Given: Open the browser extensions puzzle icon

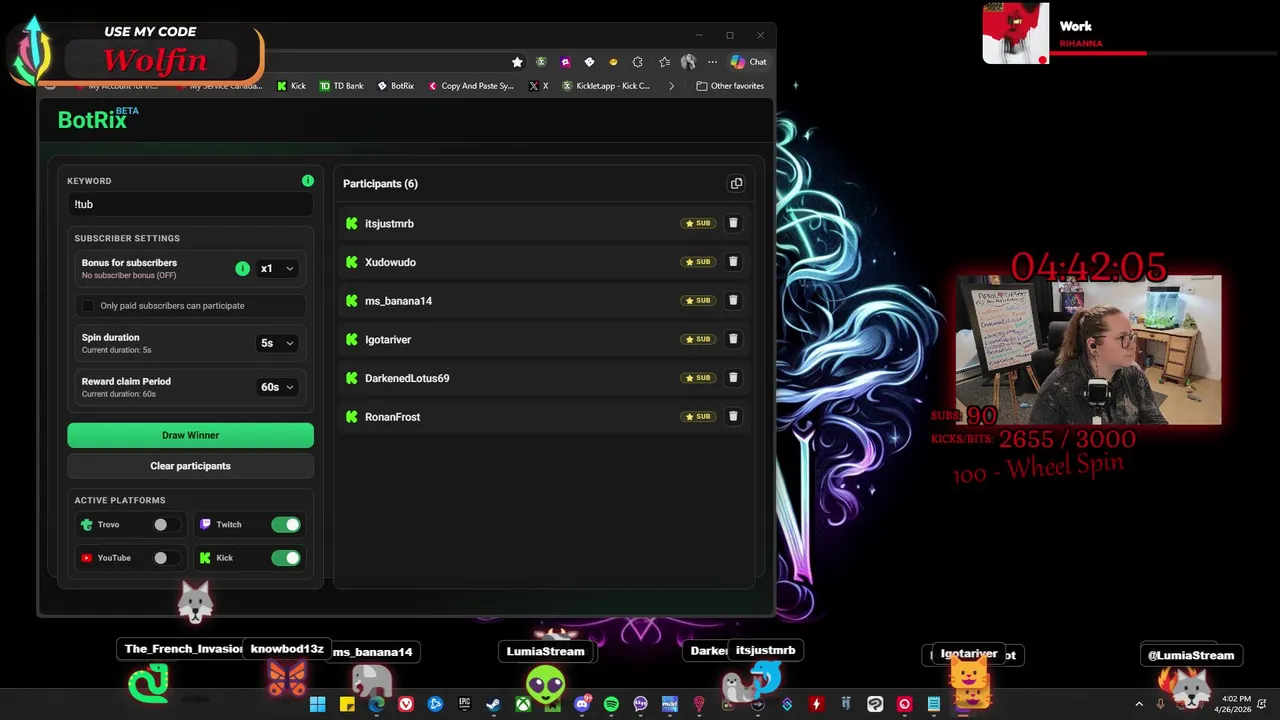Looking at the screenshot, I should (638, 62).
